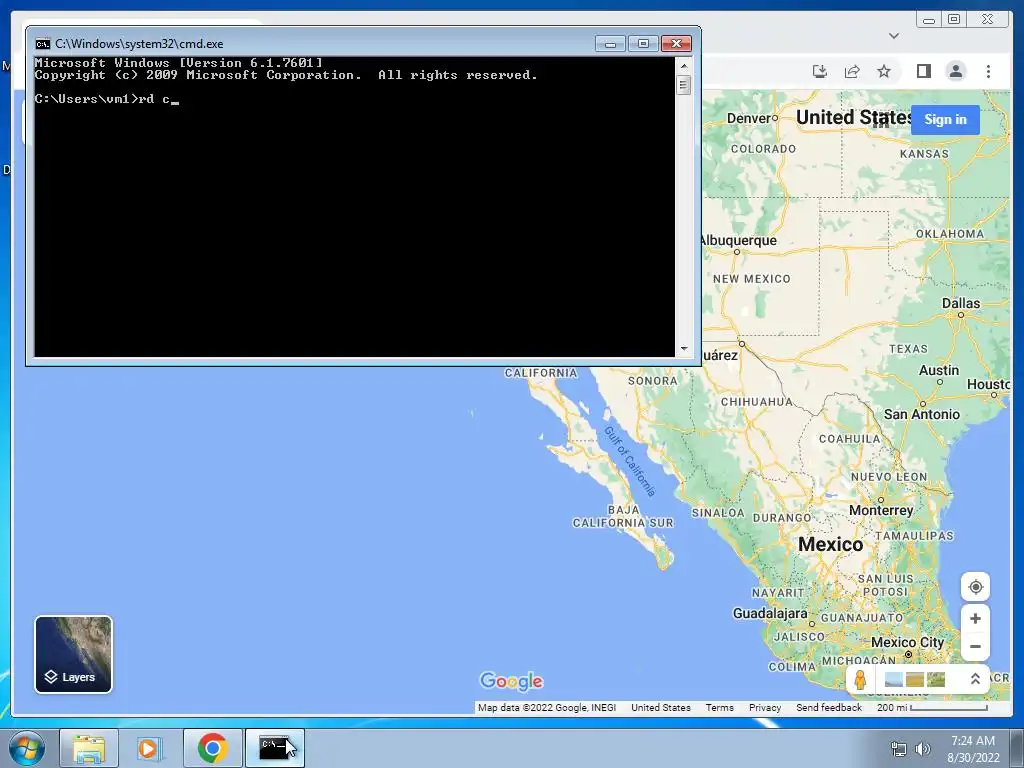Expand Chrome tab search chevron
The height and width of the screenshot is (768, 1024).
[x=894, y=36]
